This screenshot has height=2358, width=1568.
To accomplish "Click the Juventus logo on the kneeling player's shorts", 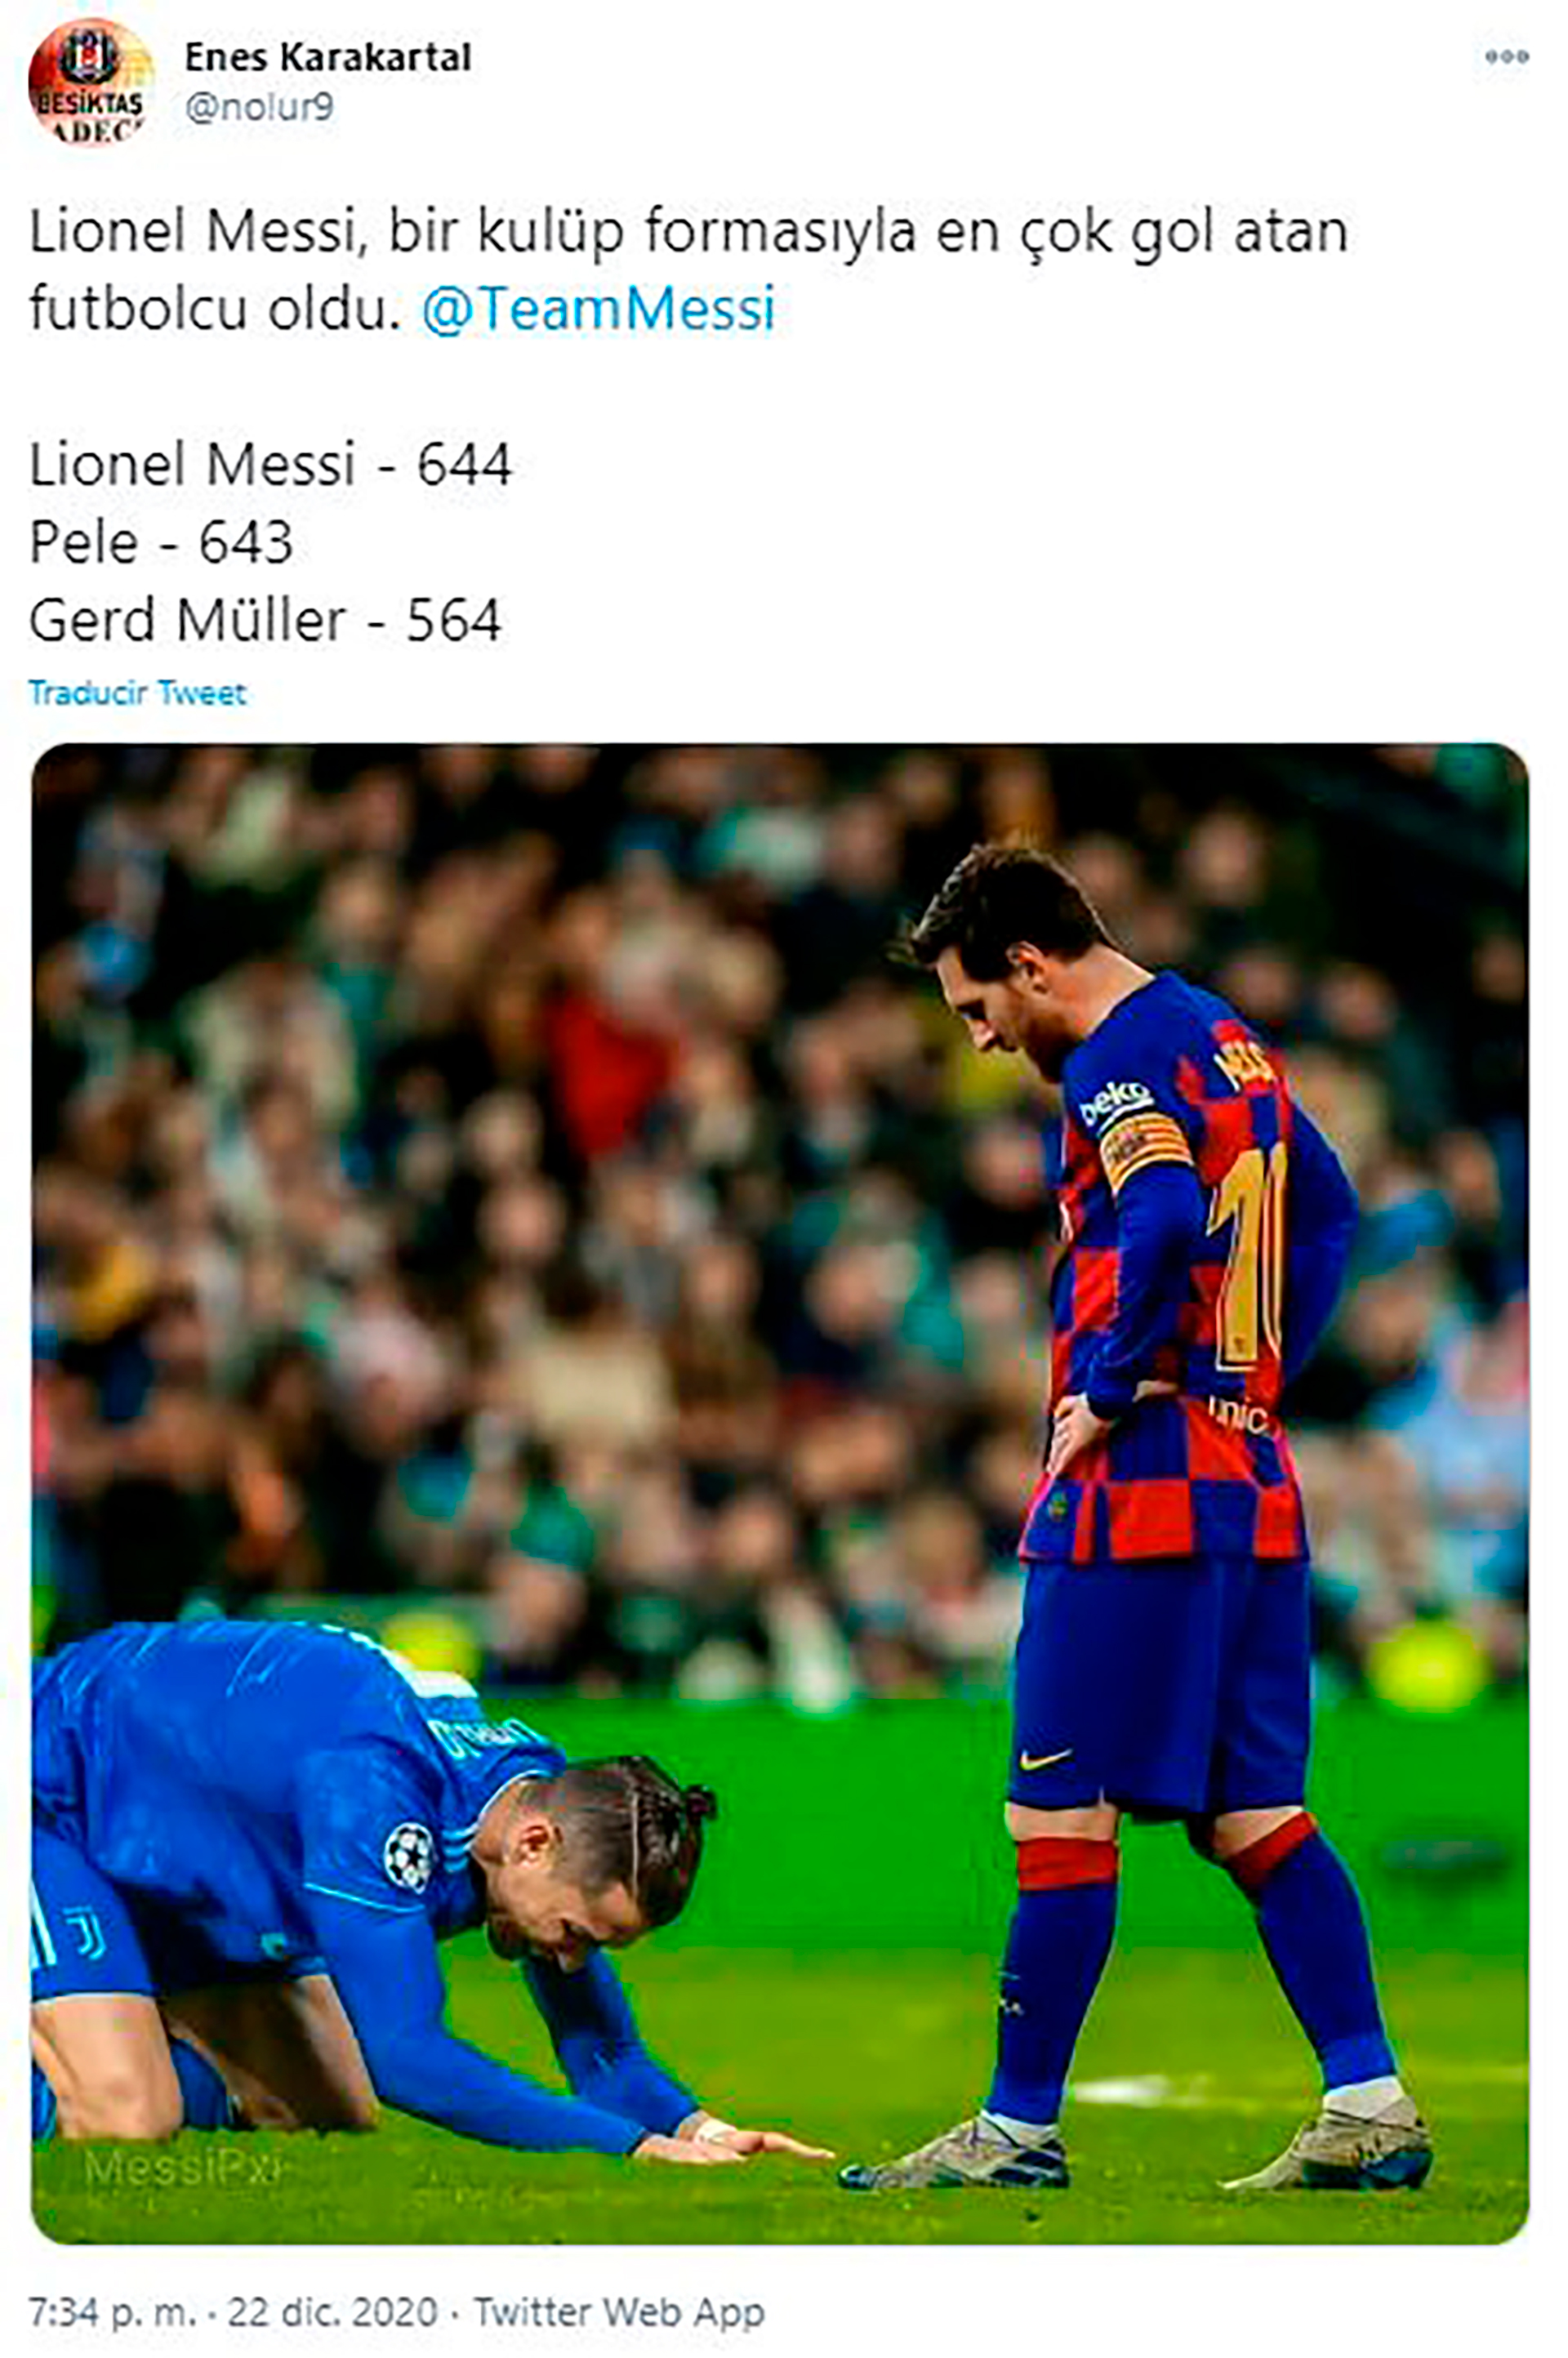I will point(84,1935).
